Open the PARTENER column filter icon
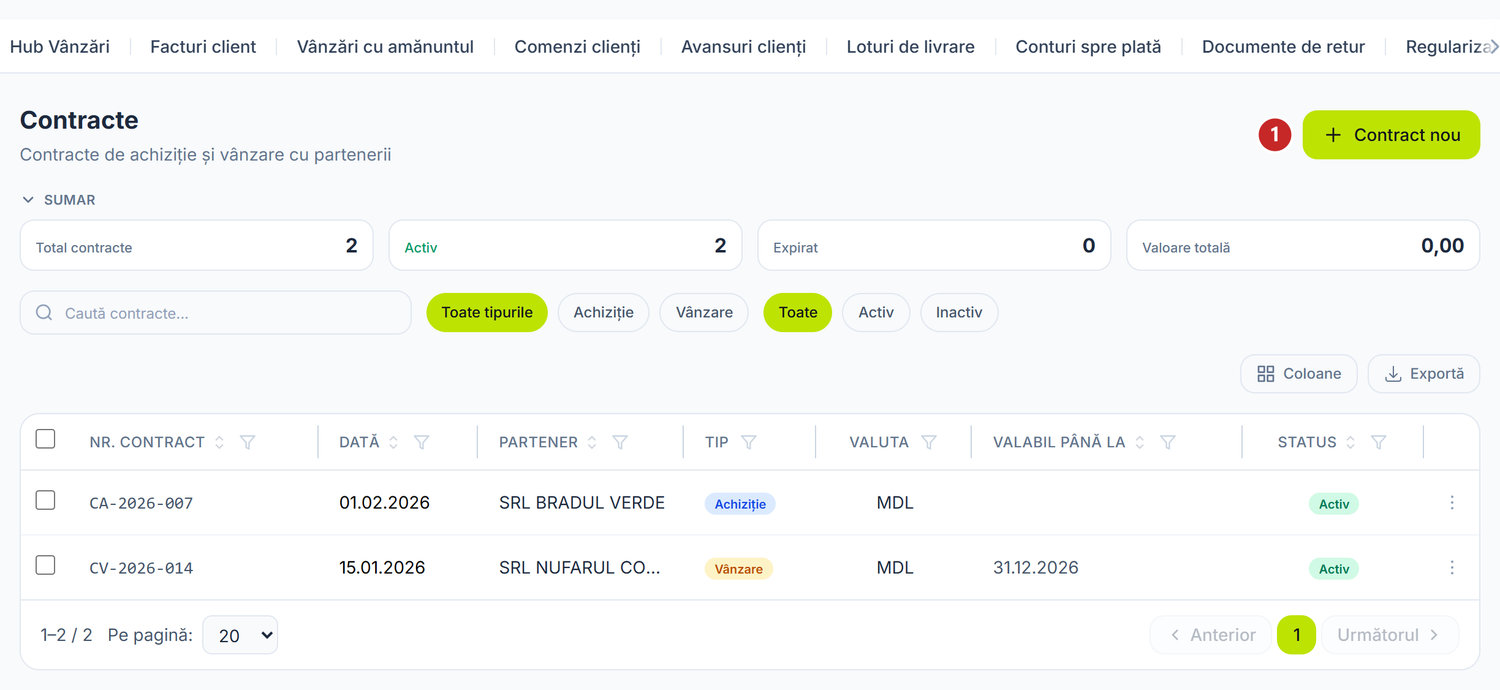1500x690 pixels. [x=620, y=442]
